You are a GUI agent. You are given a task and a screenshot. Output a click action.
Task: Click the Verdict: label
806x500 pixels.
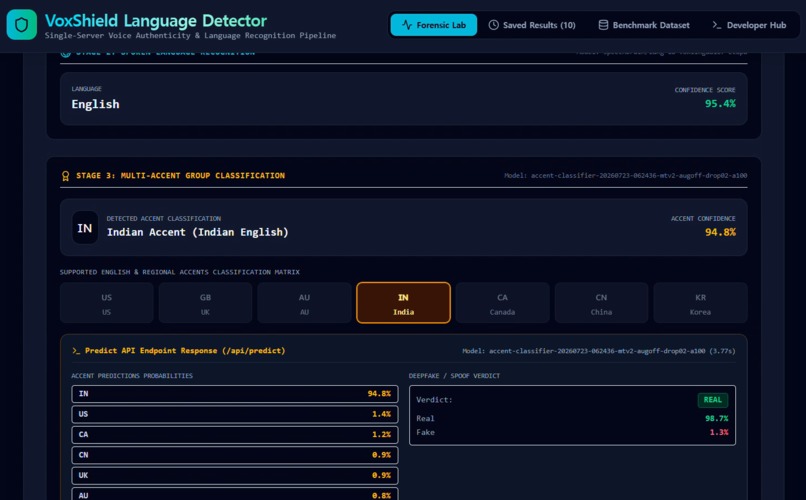[434, 400]
